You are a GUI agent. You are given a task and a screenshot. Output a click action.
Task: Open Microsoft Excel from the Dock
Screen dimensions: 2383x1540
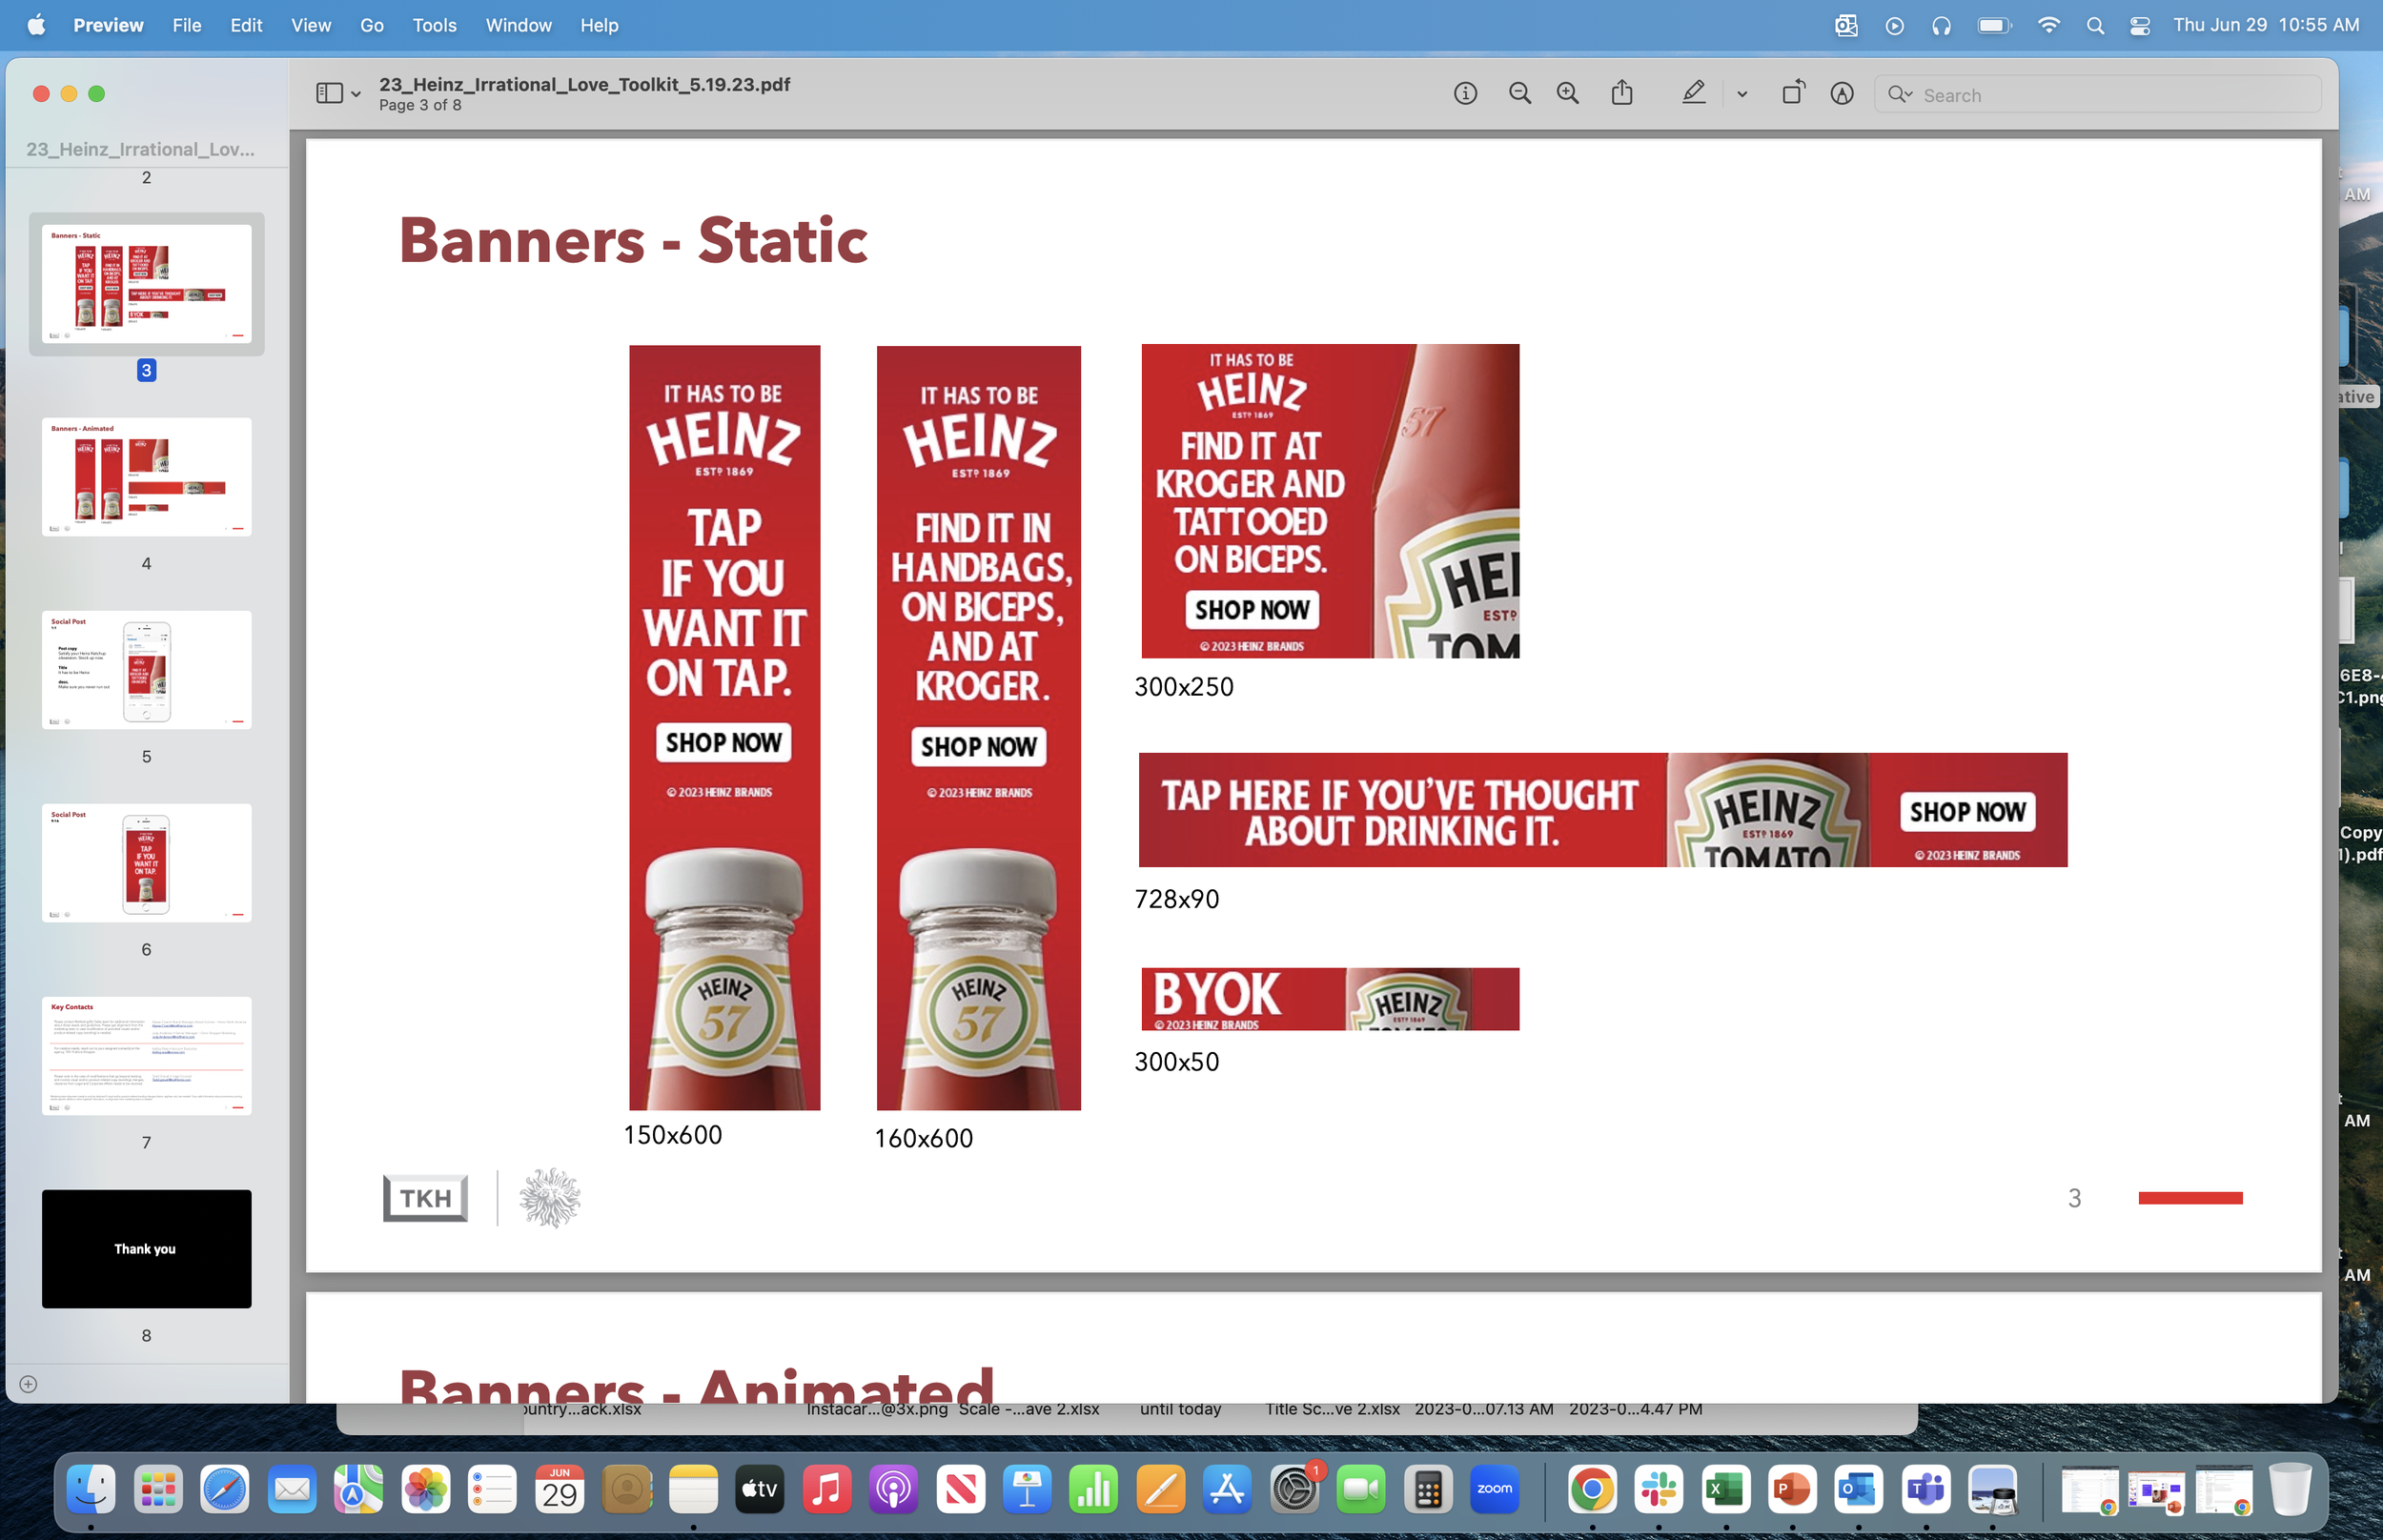[x=1726, y=1490]
